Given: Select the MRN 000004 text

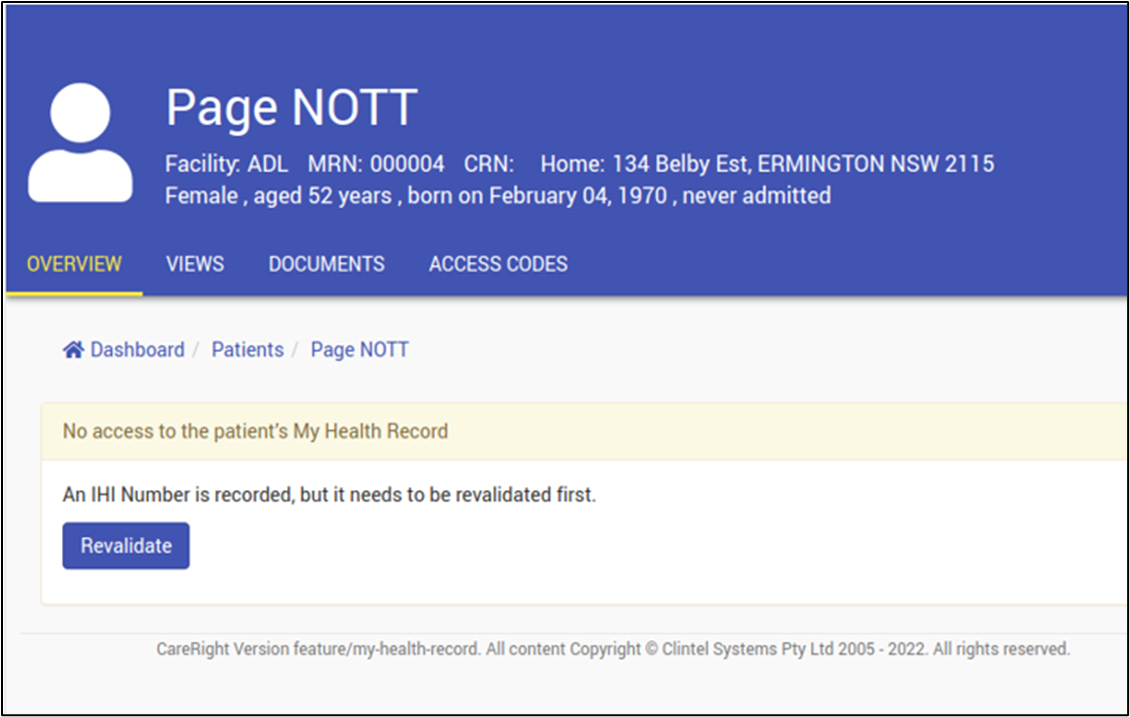Looking at the screenshot, I should pos(376,164).
